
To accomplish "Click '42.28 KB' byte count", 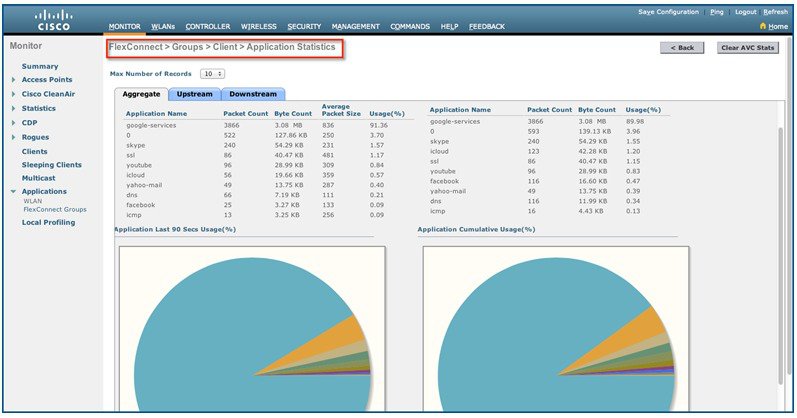I will [593, 151].
